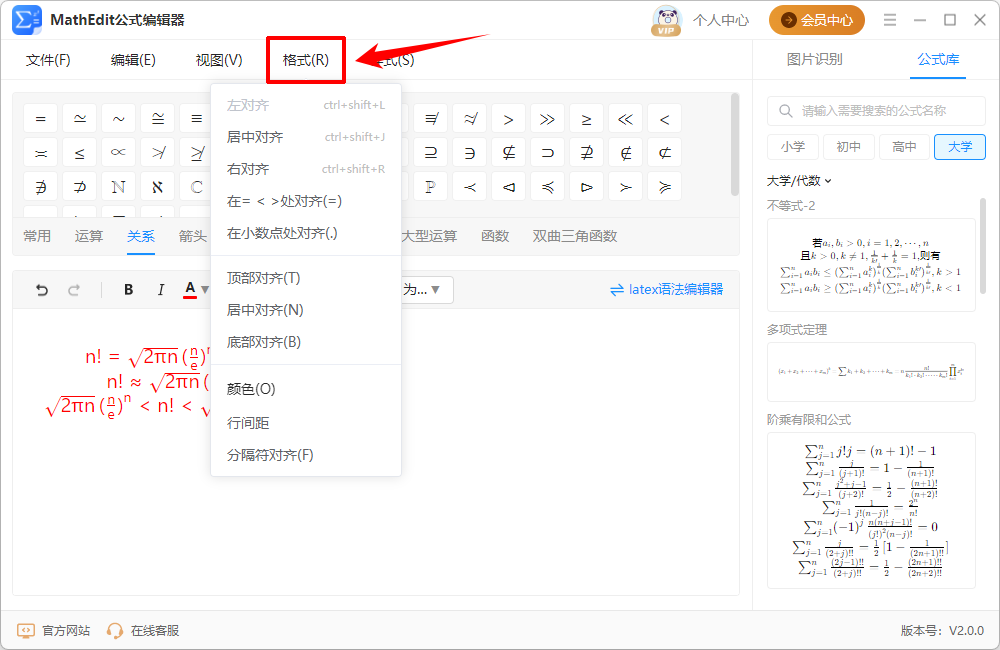This screenshot has height=650, width=1000.
Task: Insert the greater-than (>) symbol
Action: pyautogui.click(x=508, y=119)
